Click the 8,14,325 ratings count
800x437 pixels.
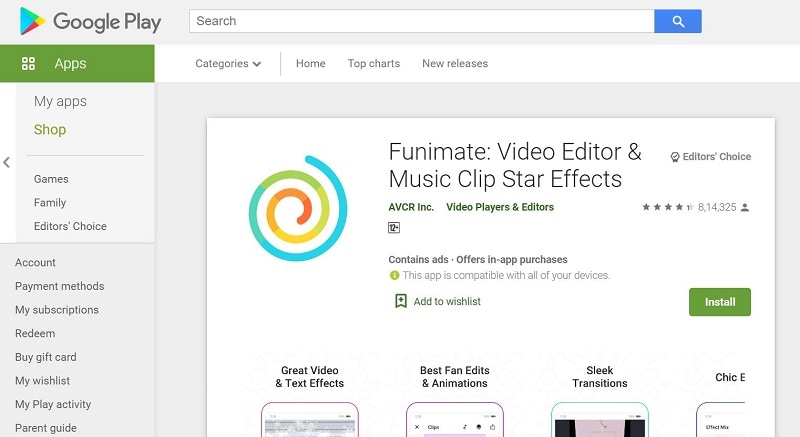coord(717,207)
